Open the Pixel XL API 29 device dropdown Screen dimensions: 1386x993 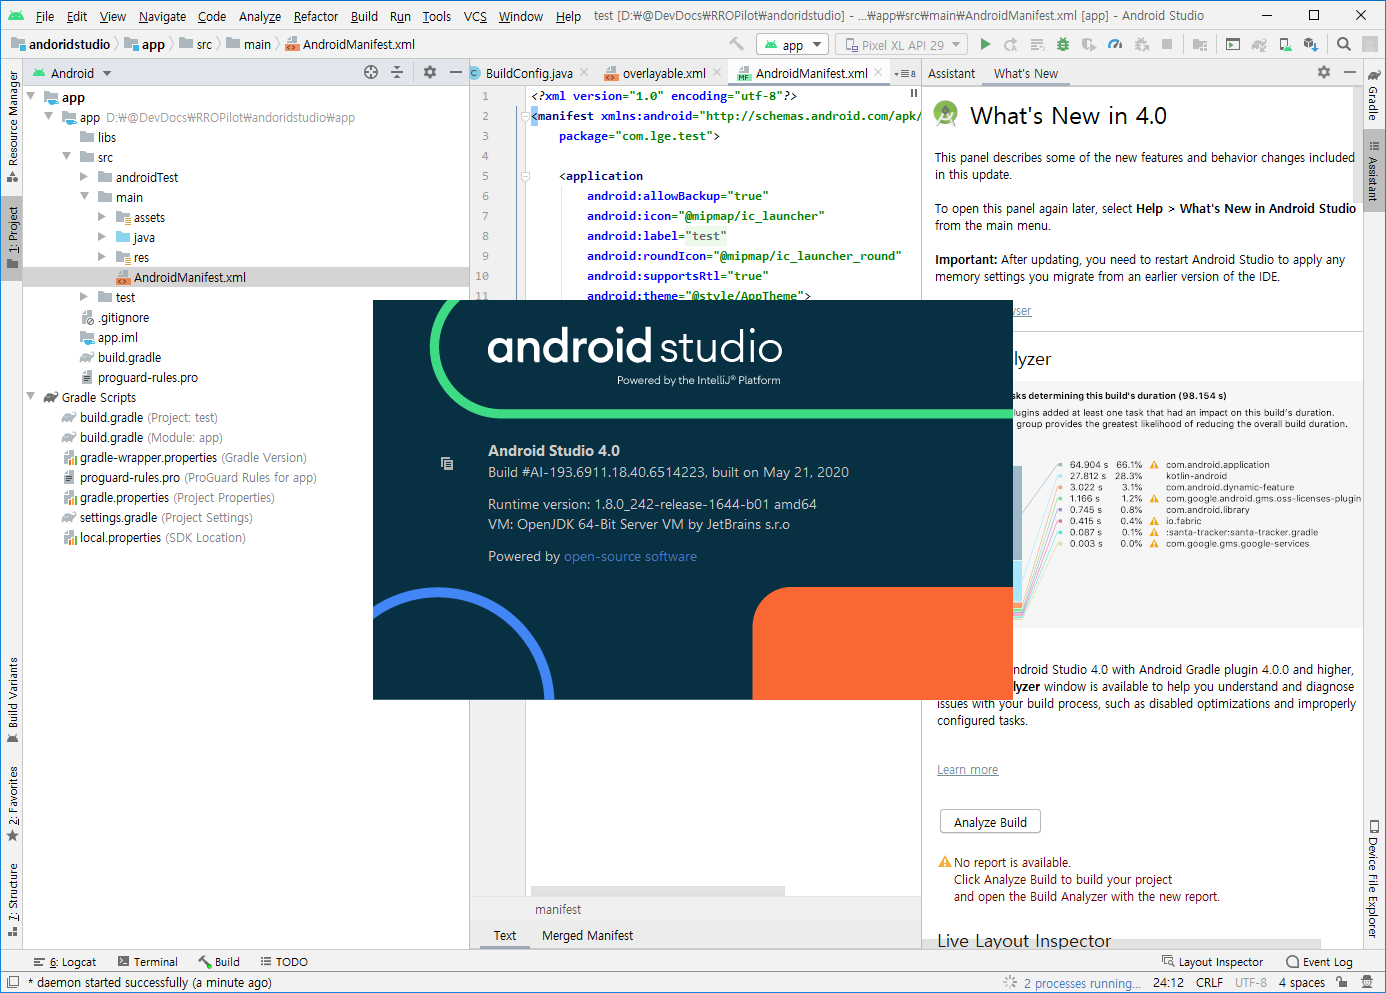pyautogui.click(x=903, y=44)
